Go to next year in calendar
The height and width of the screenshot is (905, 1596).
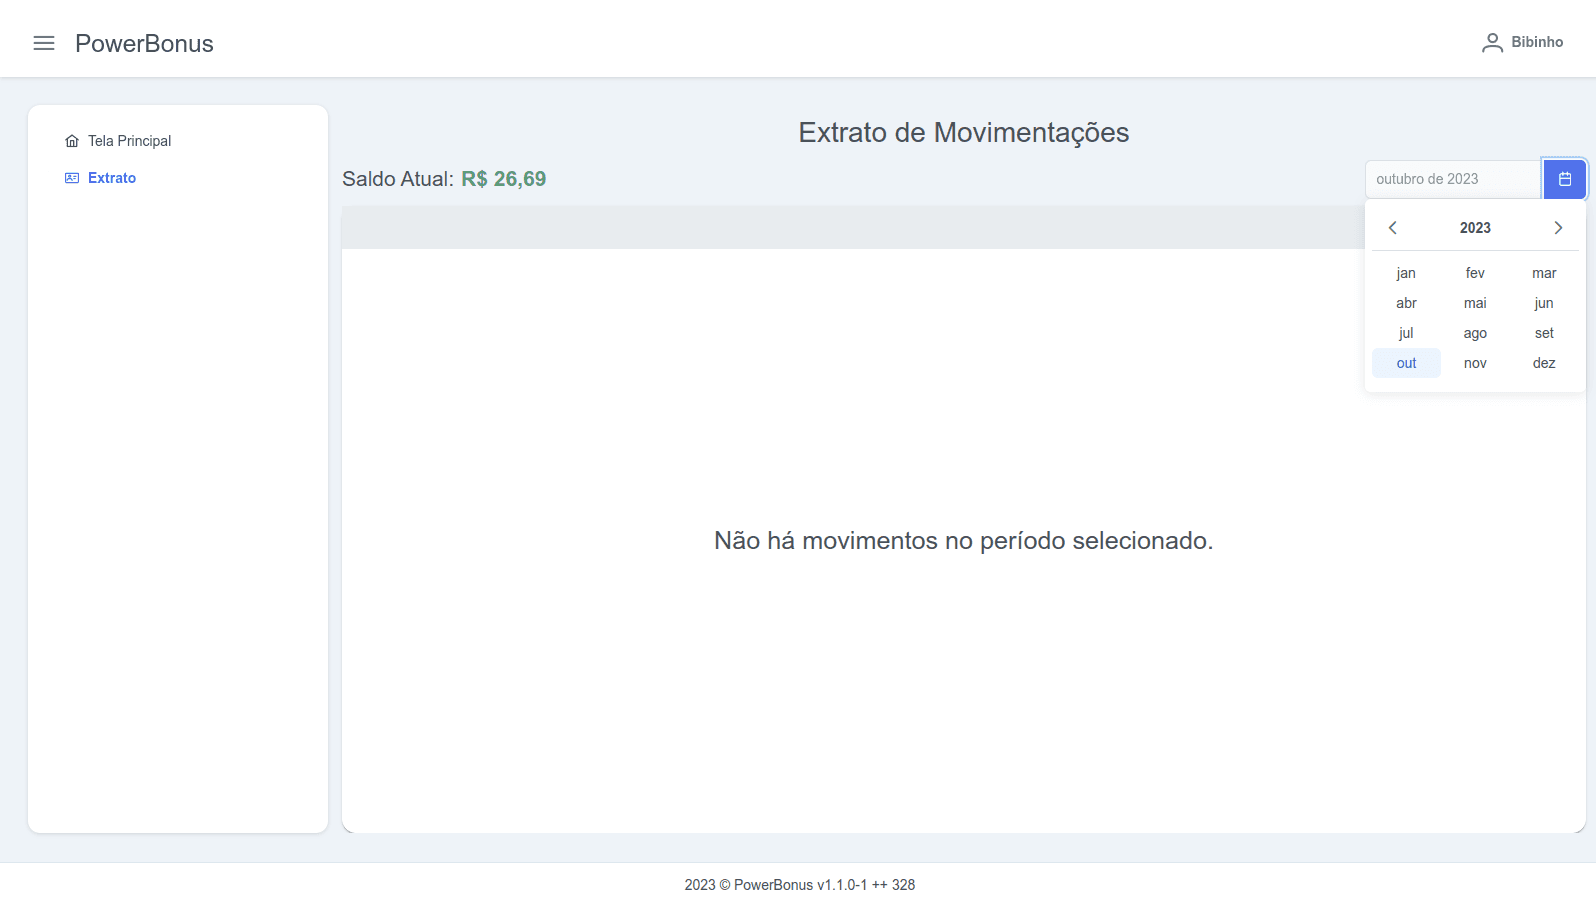point(1558,228)
